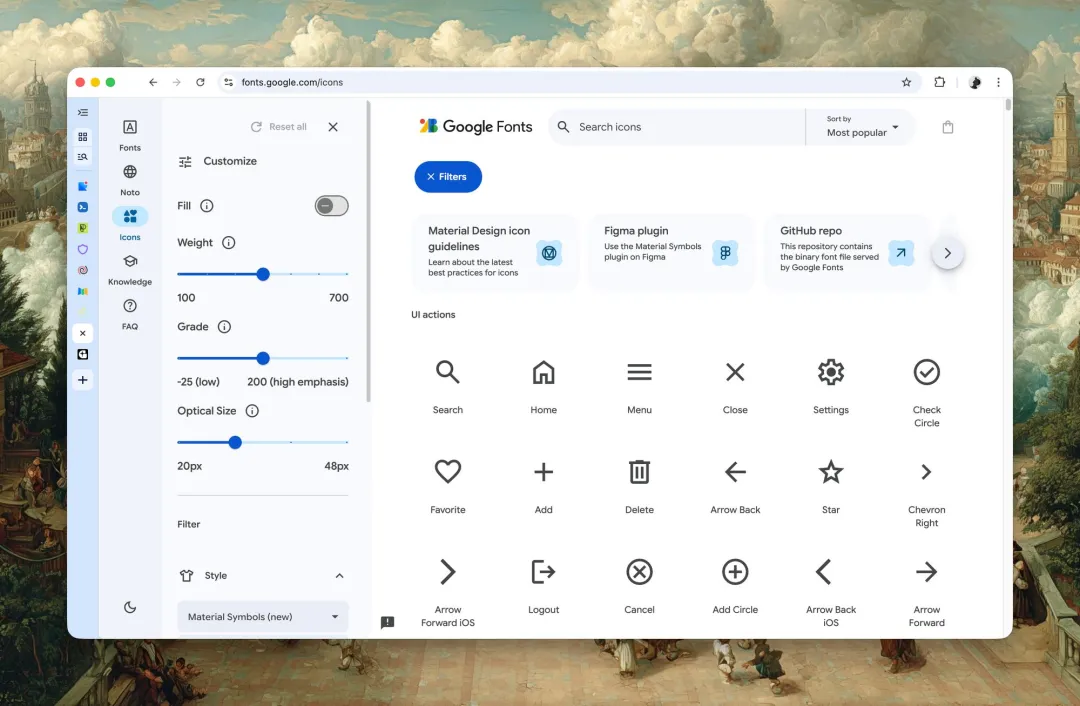
Task: Select the Logout icon in the grid
Action: point(543,572)
